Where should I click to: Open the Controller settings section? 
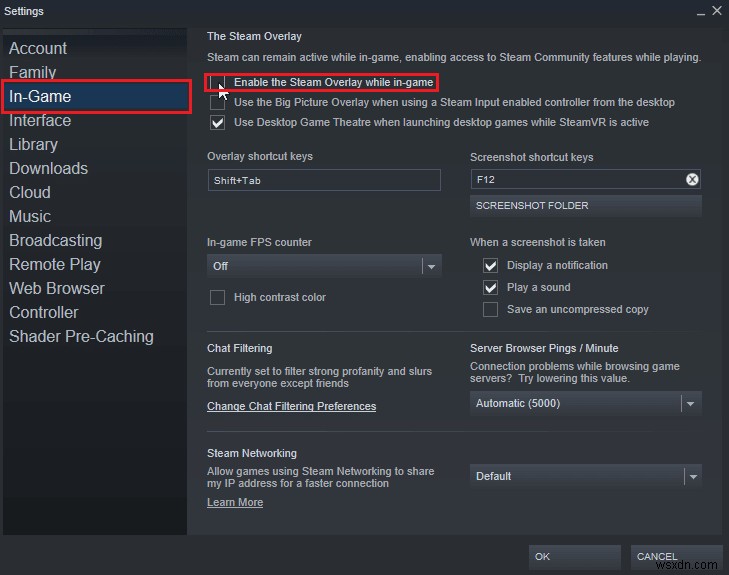(x=44, y=312)
